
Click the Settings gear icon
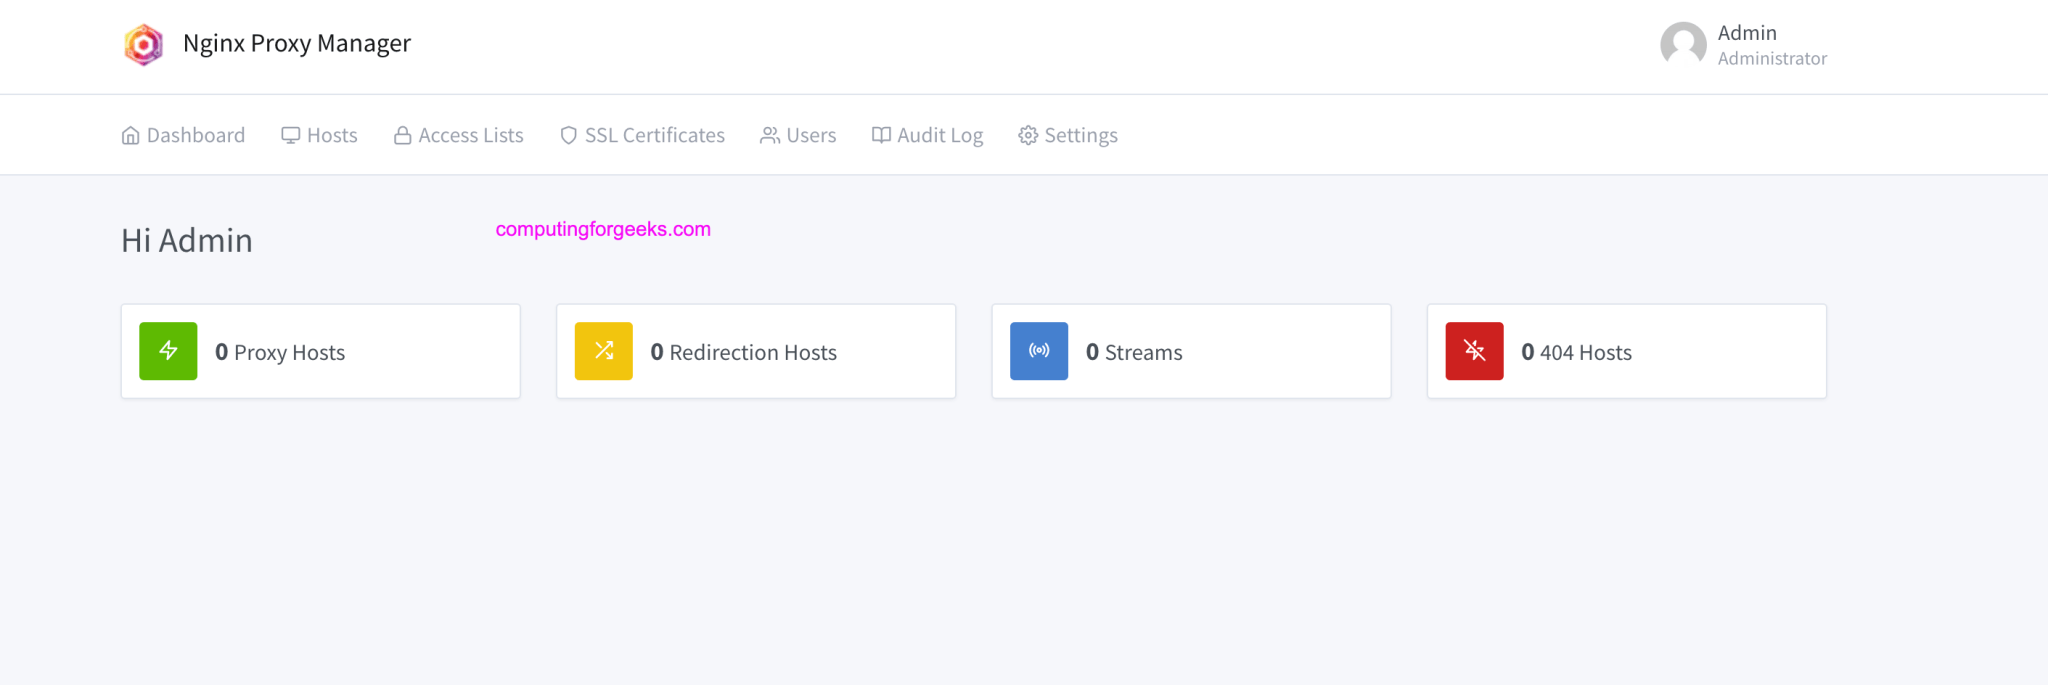[x=1028, y=135]
